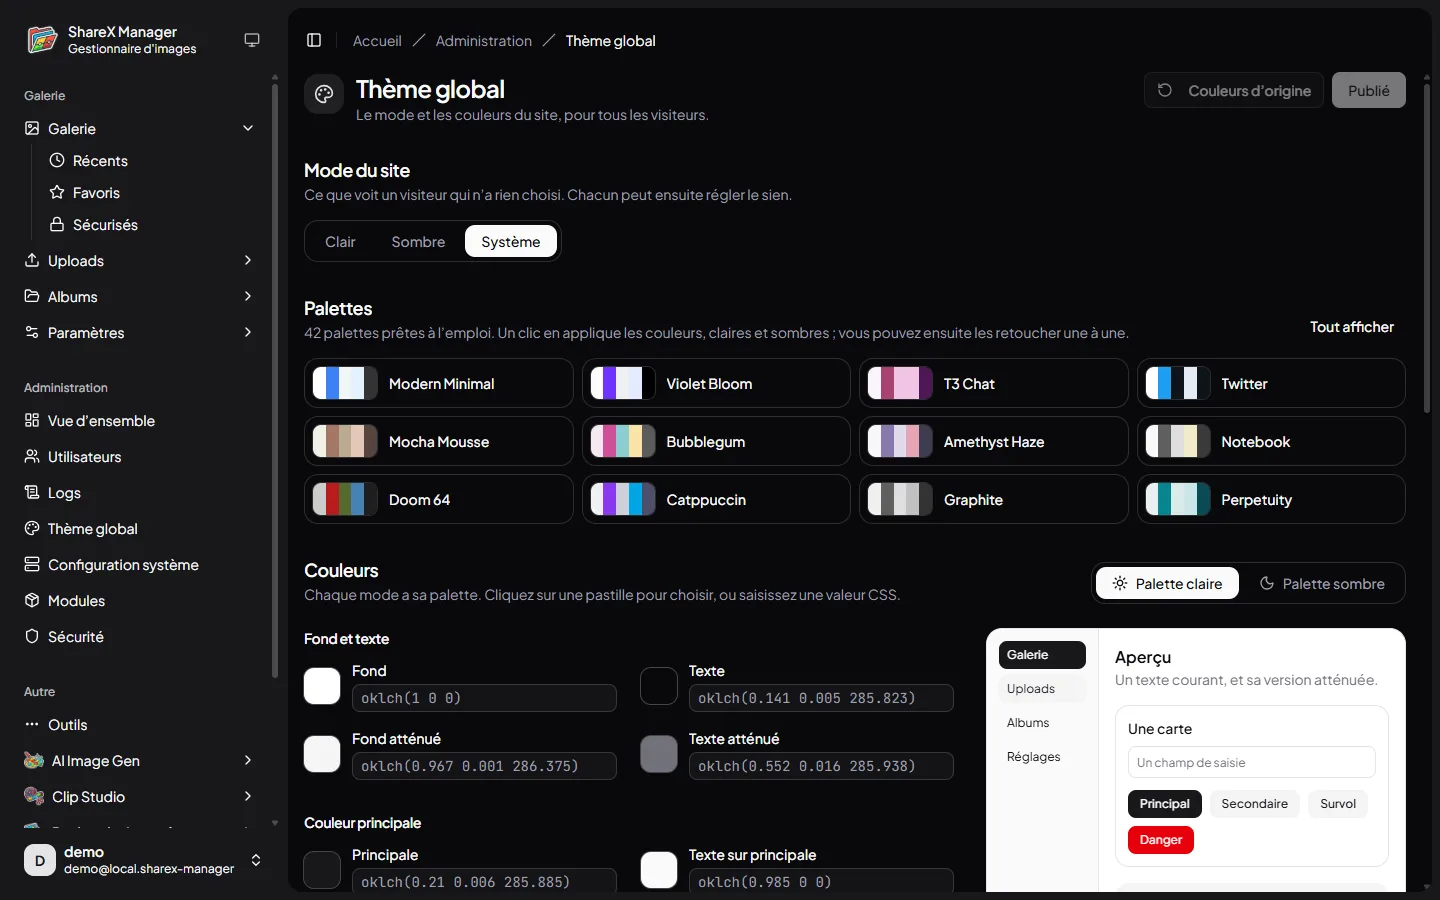Select Clair site mode
The height and width of the screenshot is (900, 1440).
coord(340,242)
